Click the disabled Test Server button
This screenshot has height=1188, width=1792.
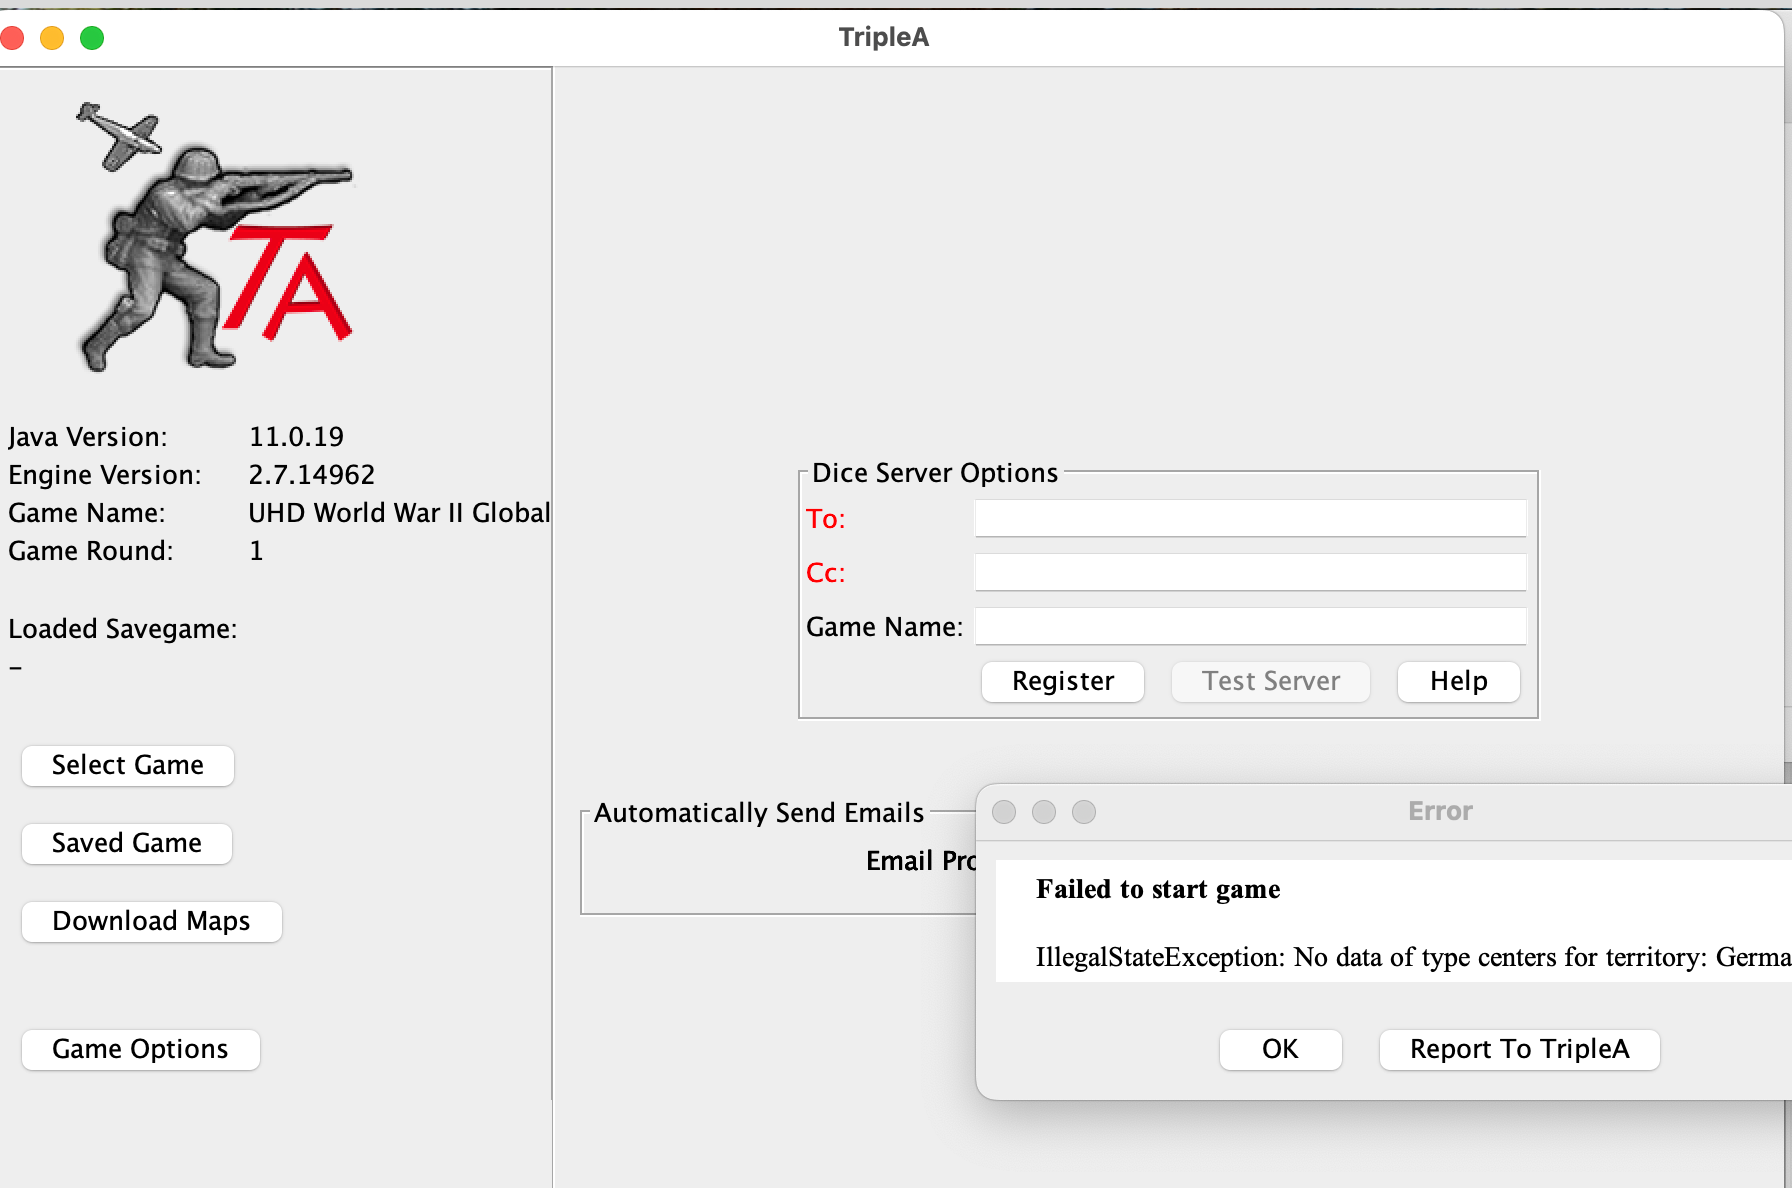click(x=1270, y=681)
